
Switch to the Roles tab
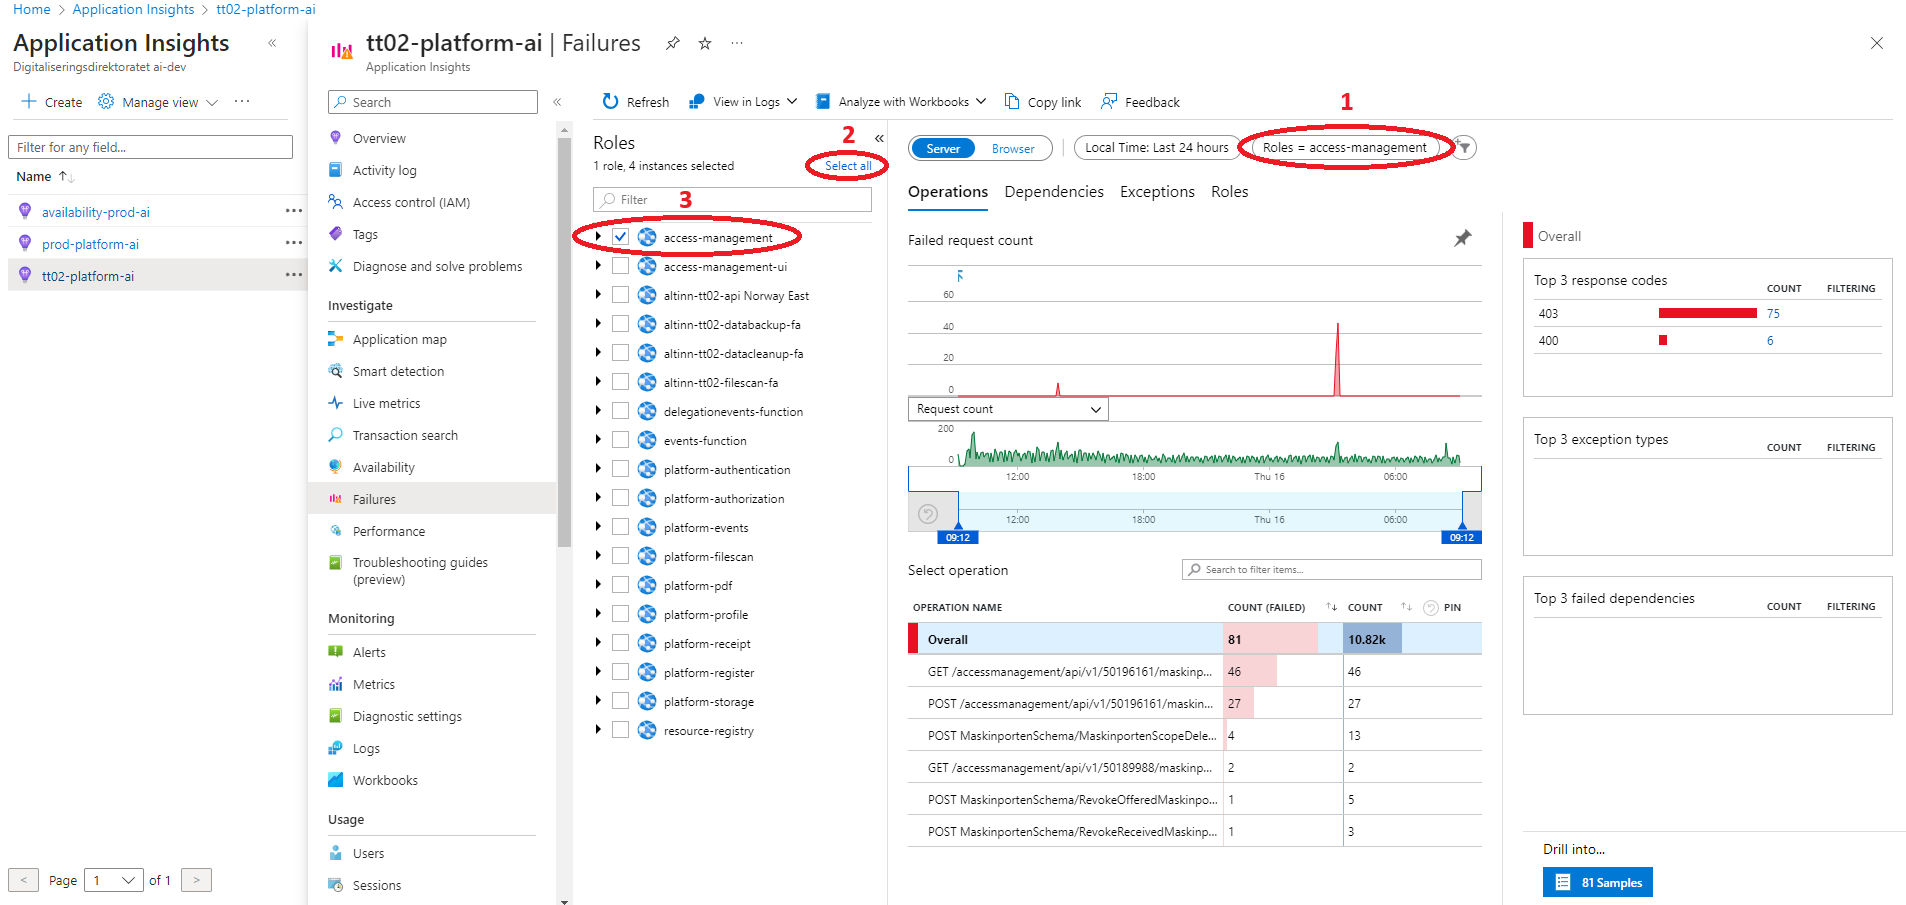[x=1229, y=192]
